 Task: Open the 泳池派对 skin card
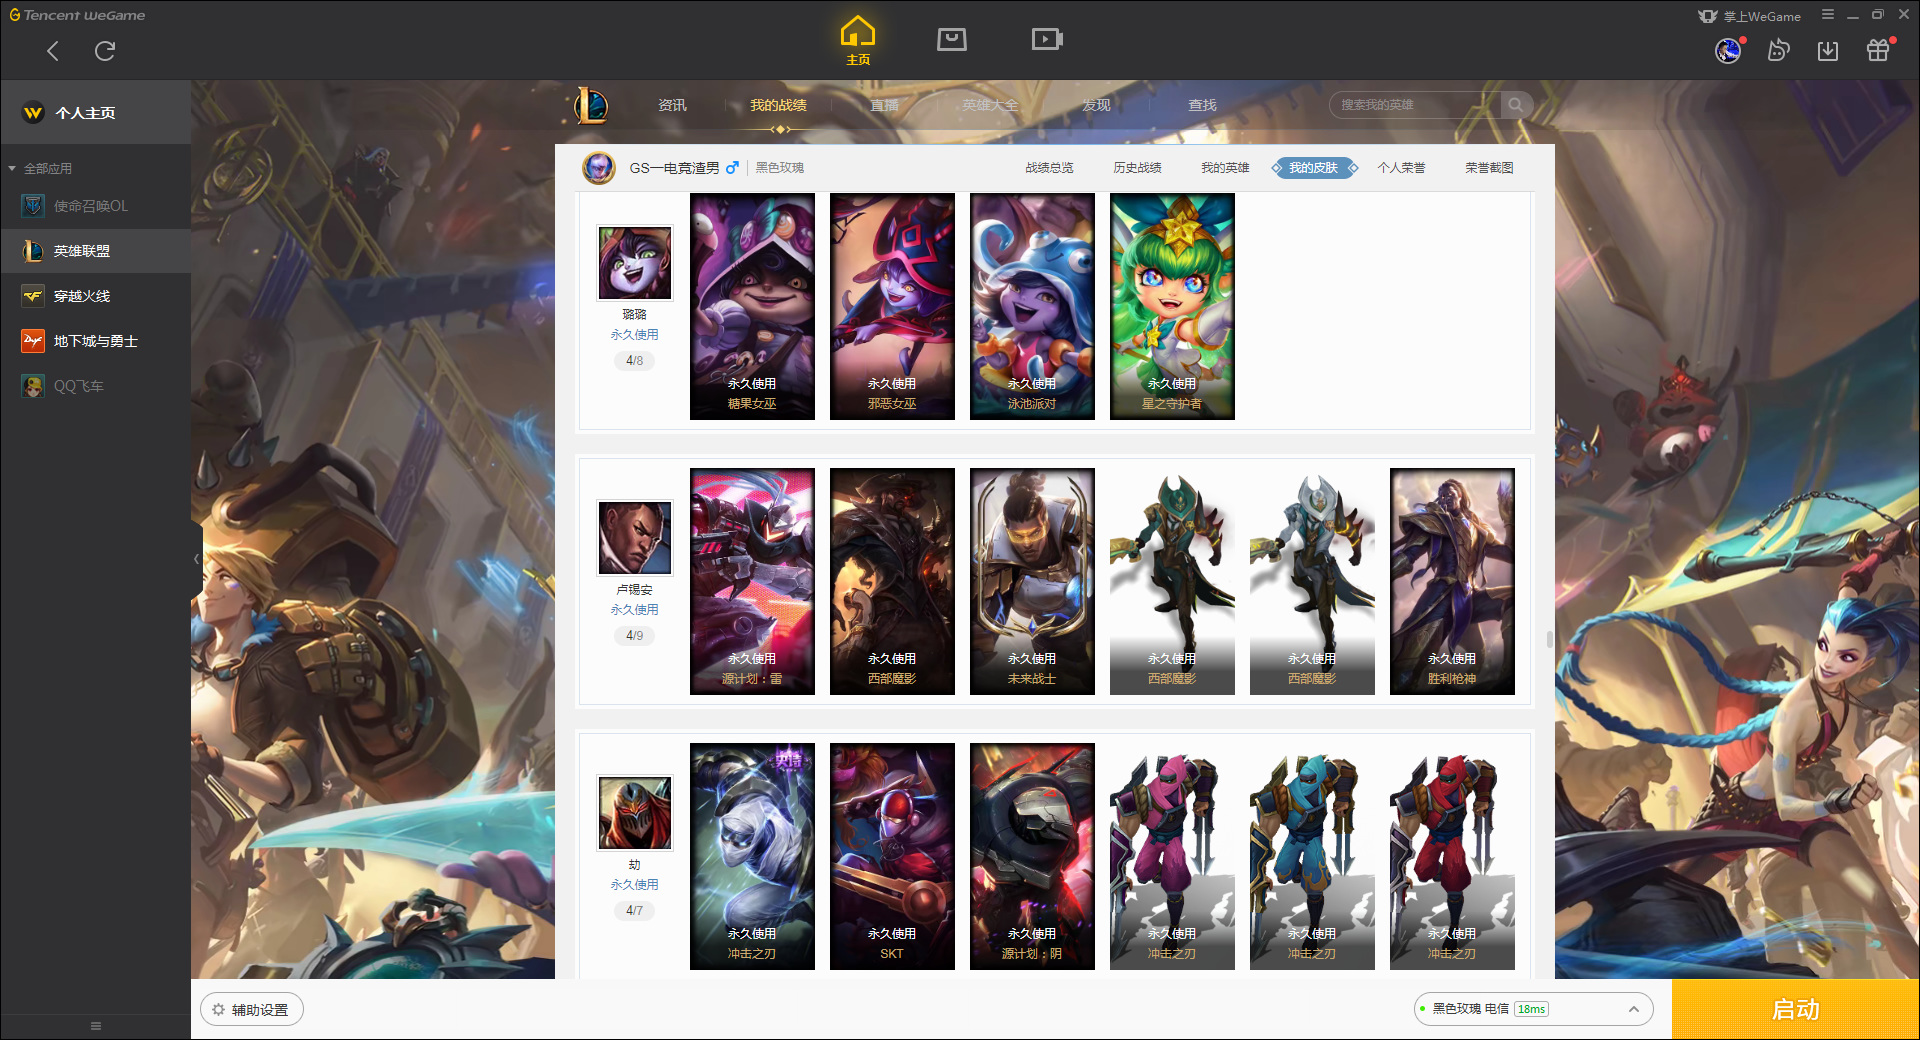[1032, 306]
